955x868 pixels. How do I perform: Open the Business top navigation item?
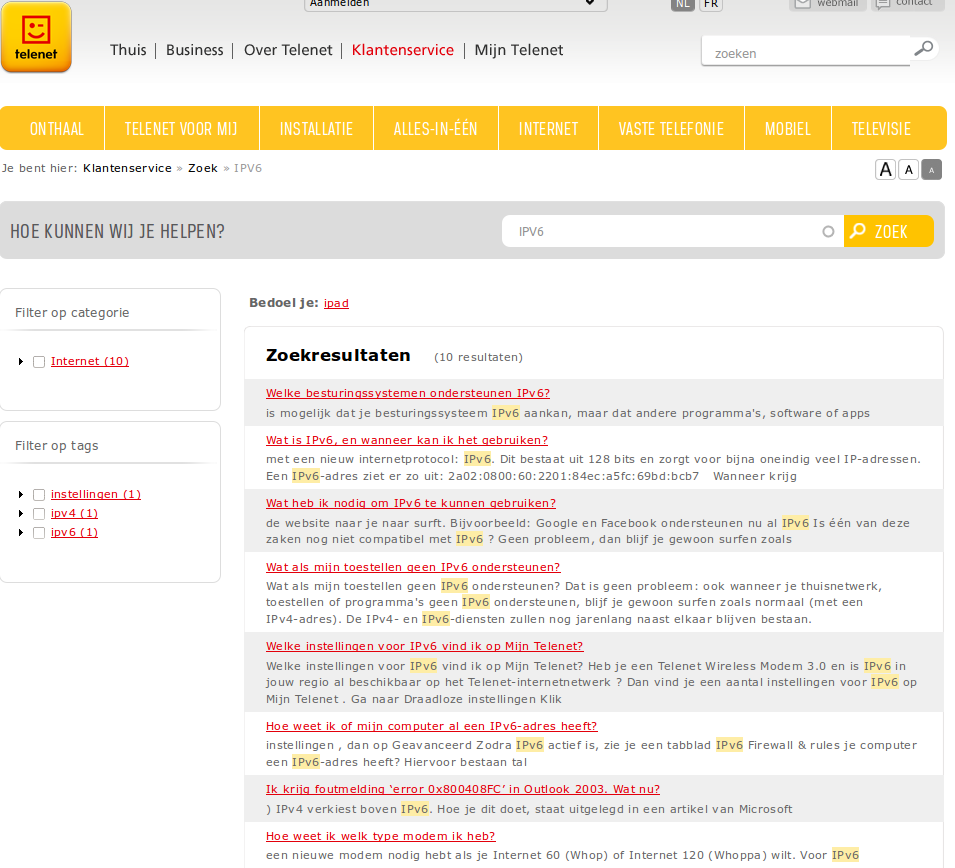tap(194, 50)
